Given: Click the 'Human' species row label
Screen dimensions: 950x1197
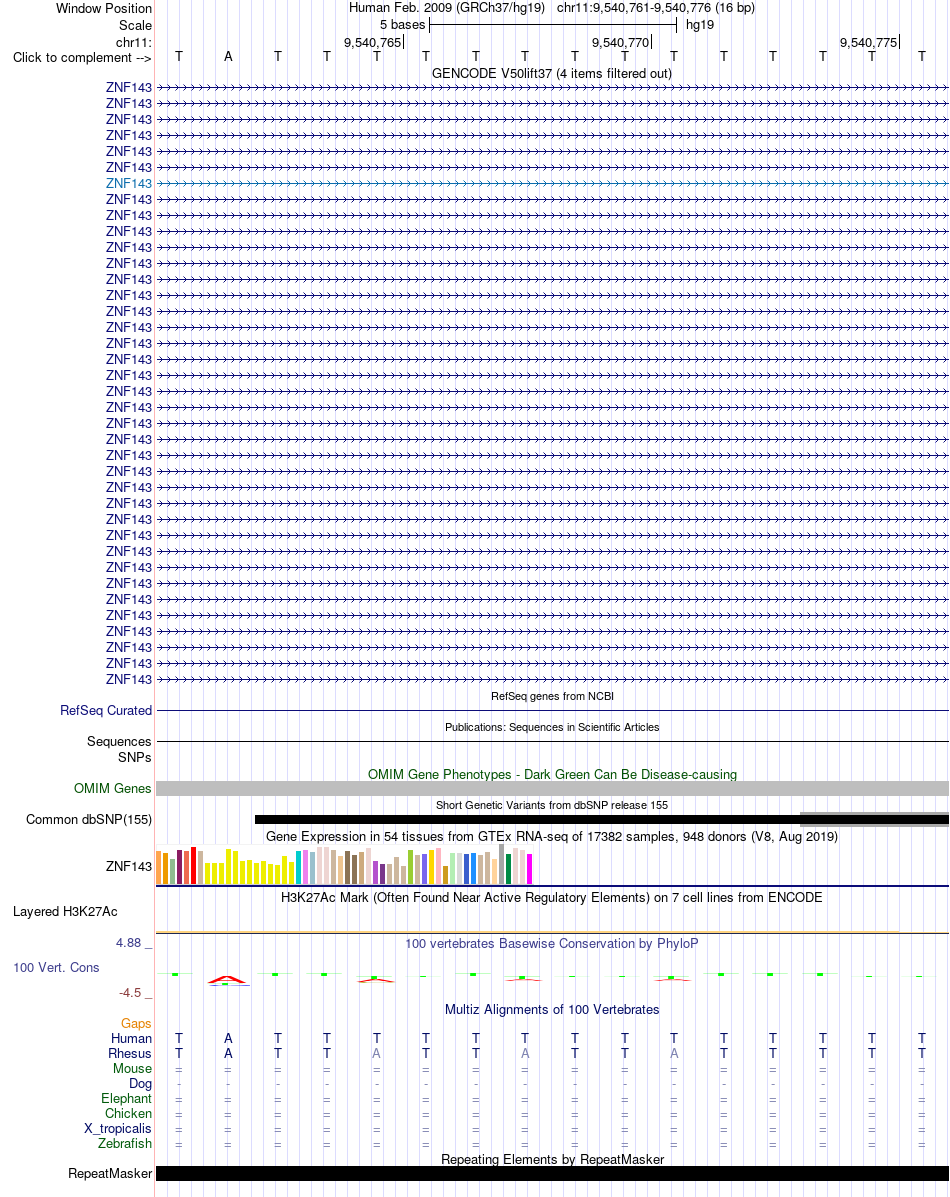Looking at the screenshot, I should point(131,1039).
